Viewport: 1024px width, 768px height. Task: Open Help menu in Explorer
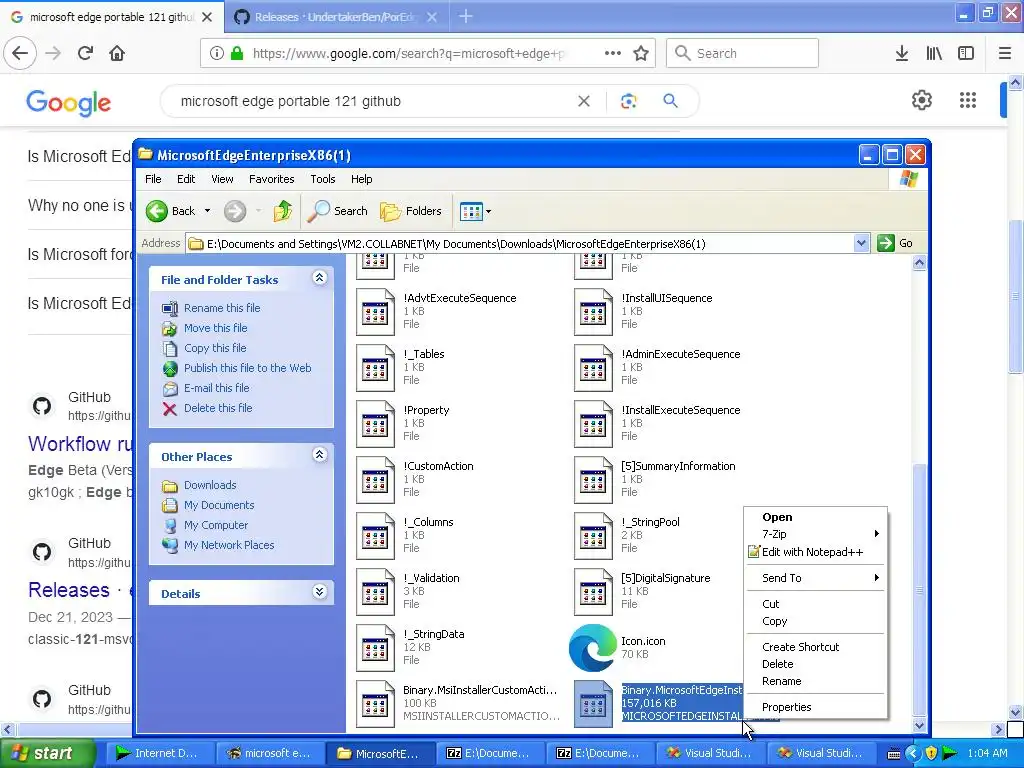pos(361,179)
